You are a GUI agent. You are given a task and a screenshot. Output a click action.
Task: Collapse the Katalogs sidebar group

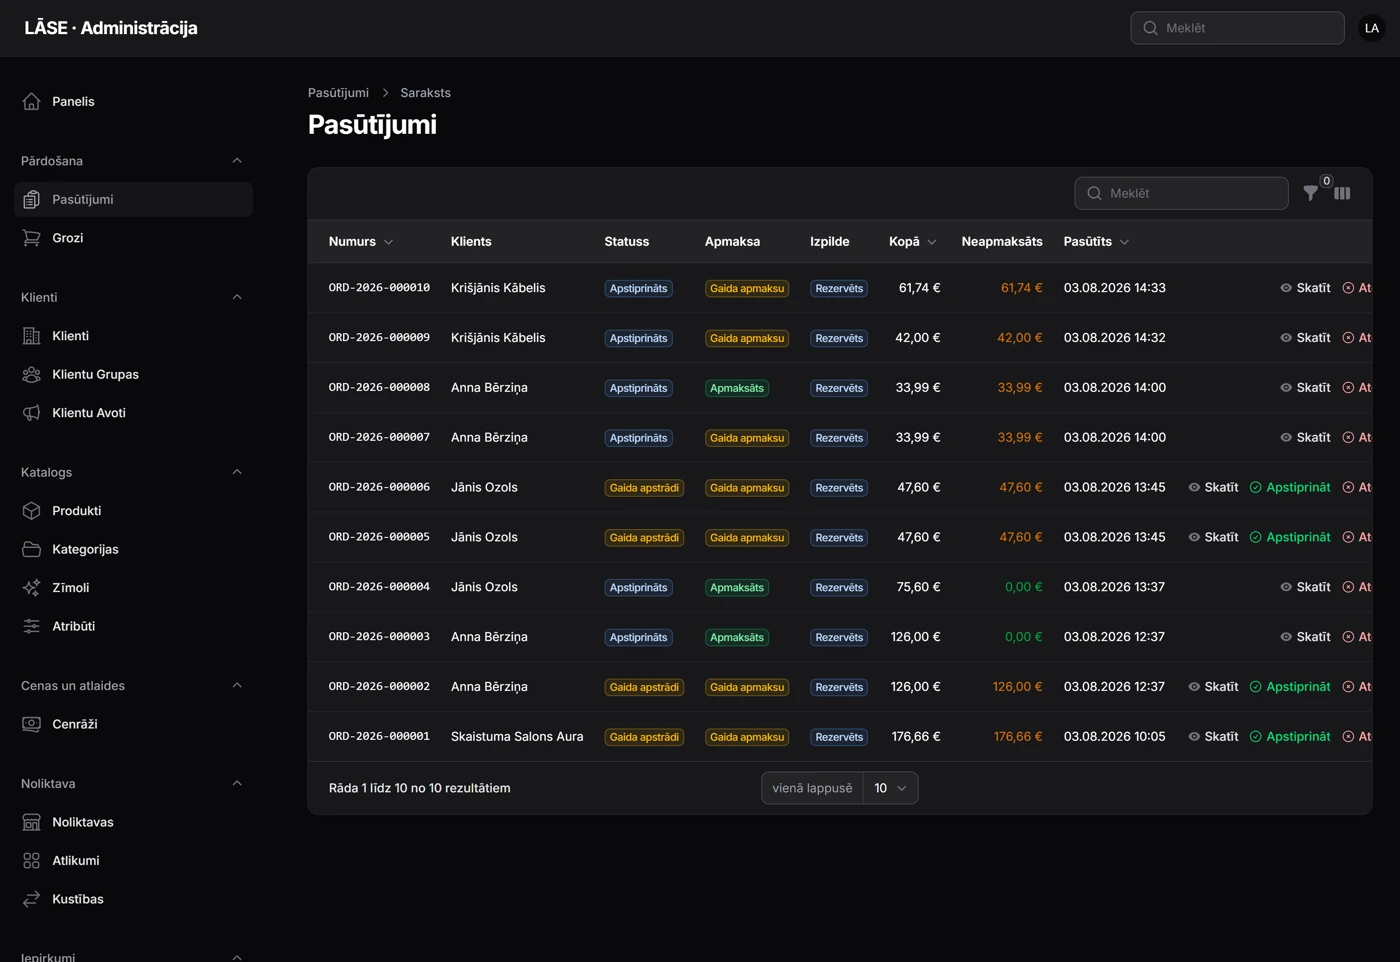(x=237, y=472)
